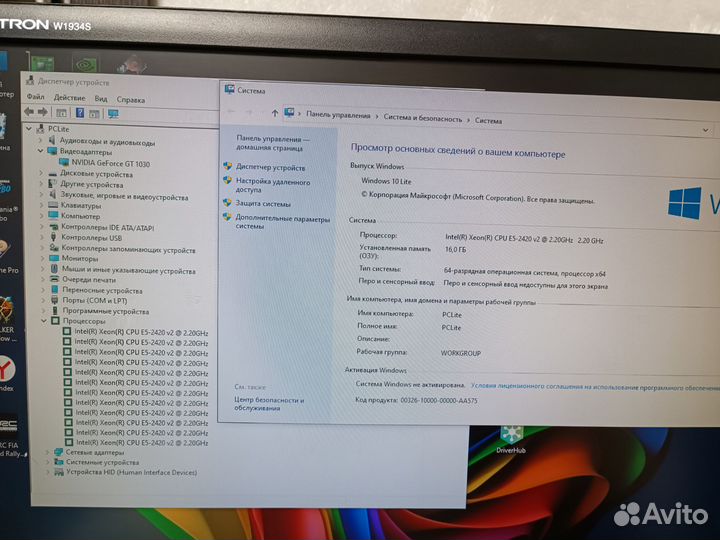Click the Up arrow in System window
The width and height of the screenshot is (720, 540).
click(275, 113)
